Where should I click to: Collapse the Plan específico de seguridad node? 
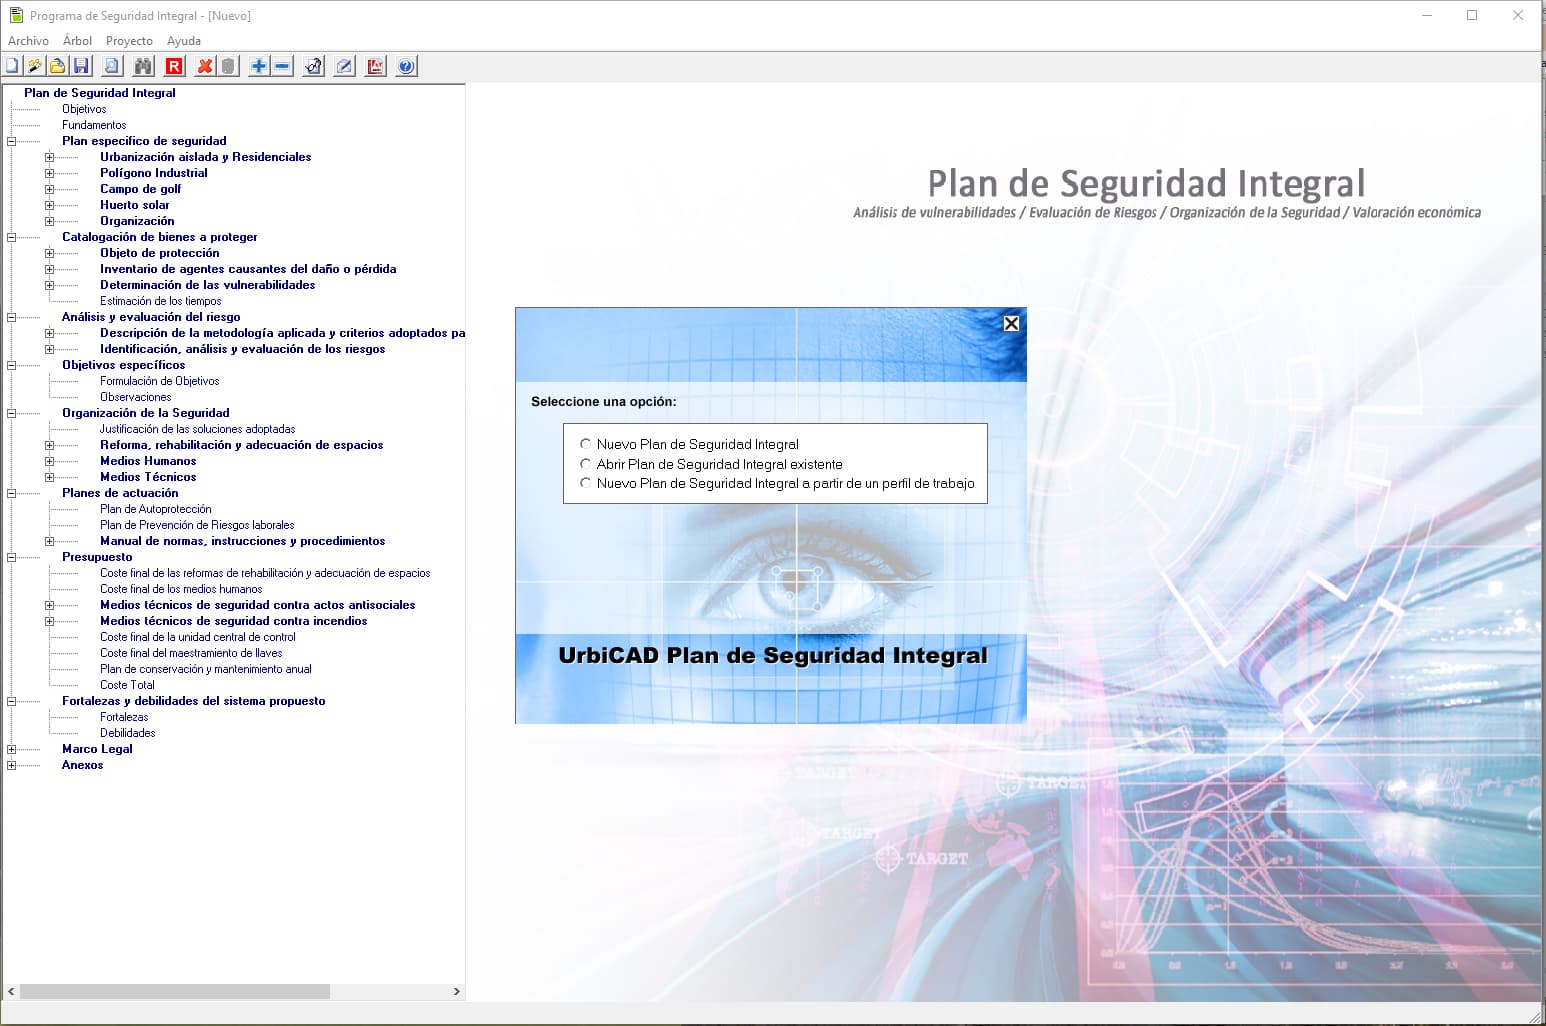11,141
